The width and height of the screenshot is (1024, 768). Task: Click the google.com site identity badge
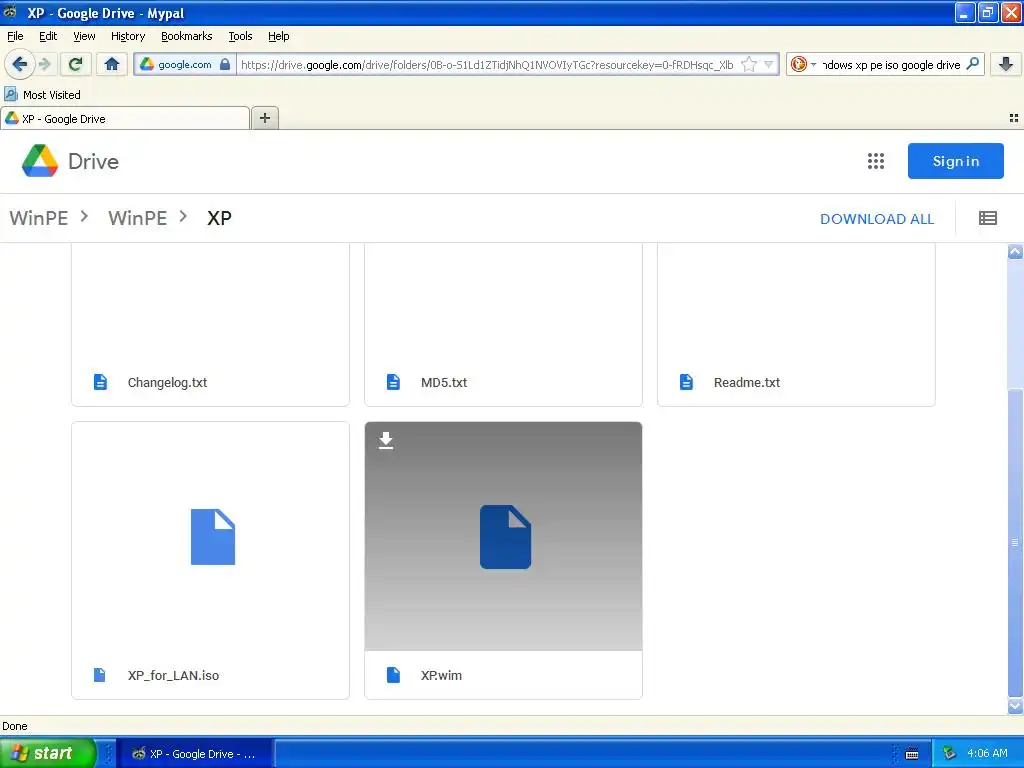point(185,64)
